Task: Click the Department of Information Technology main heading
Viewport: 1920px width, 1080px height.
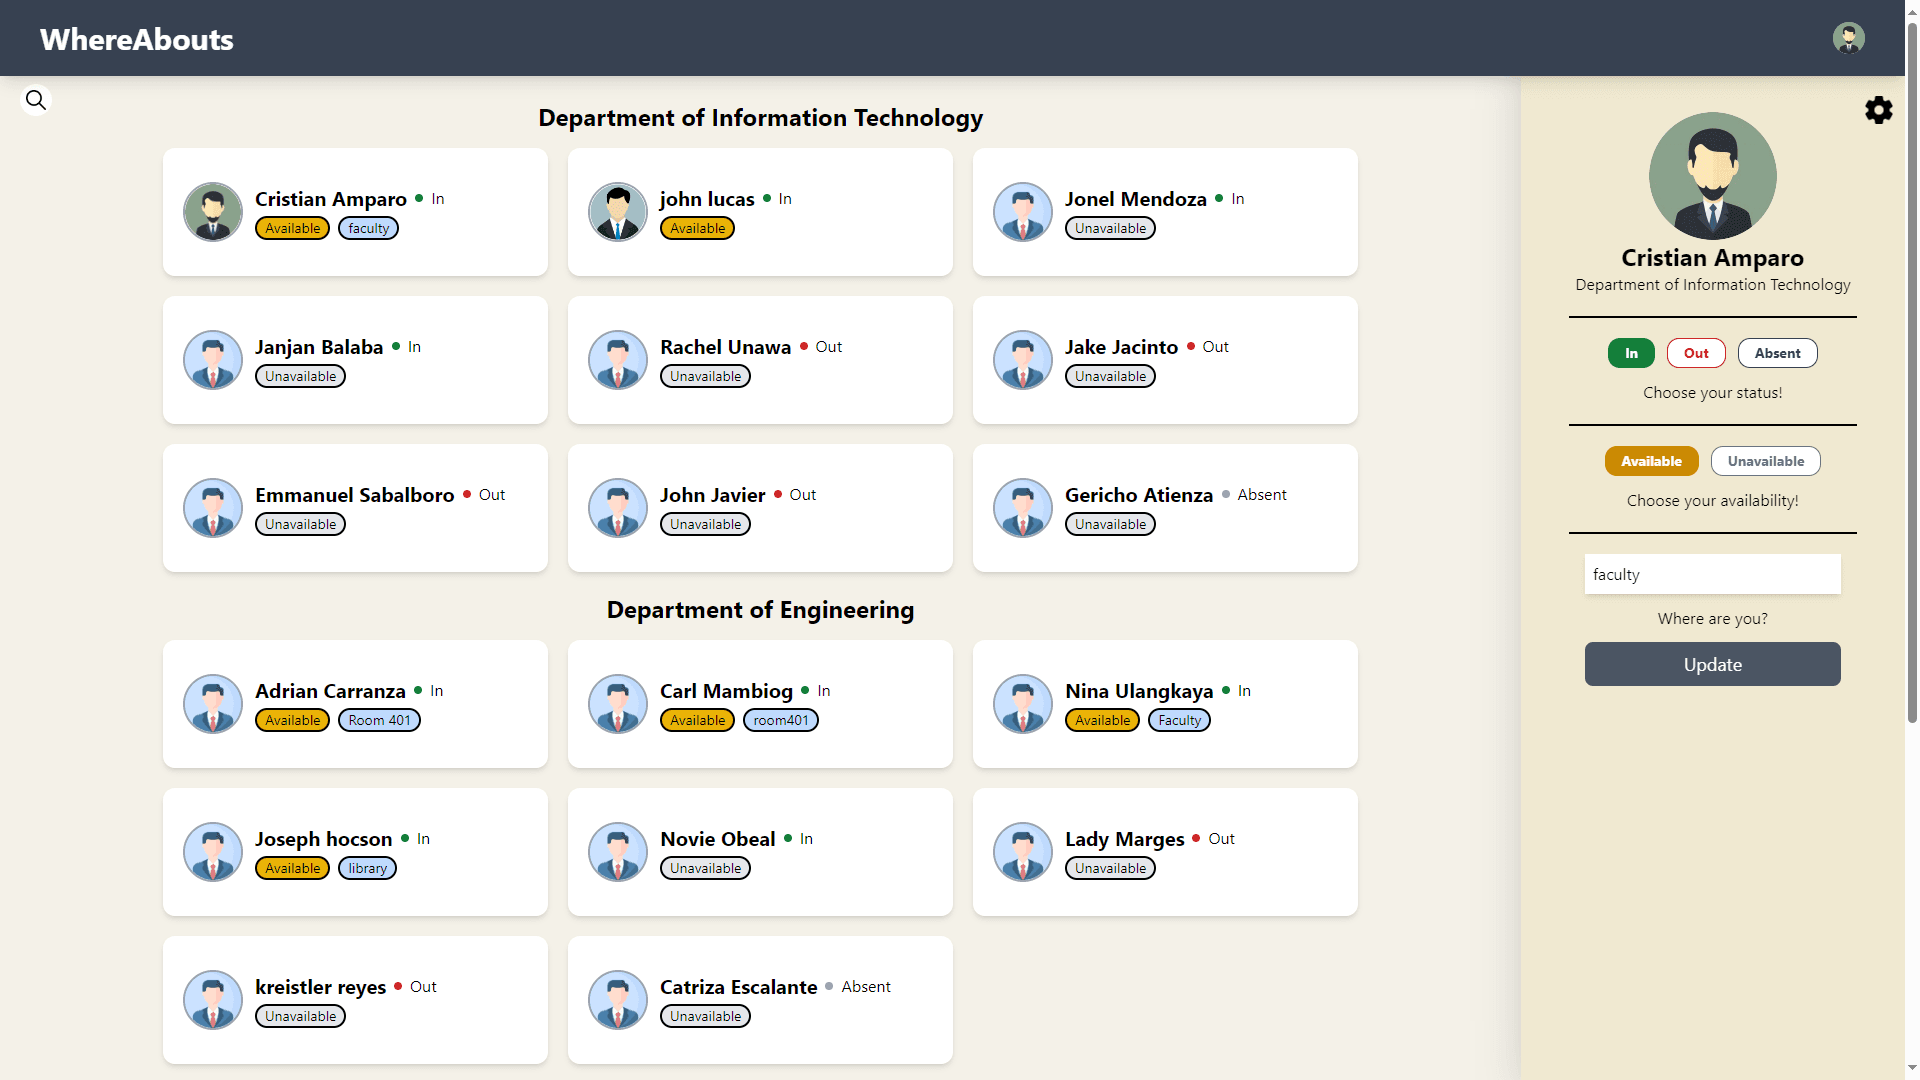Action: 760,118
